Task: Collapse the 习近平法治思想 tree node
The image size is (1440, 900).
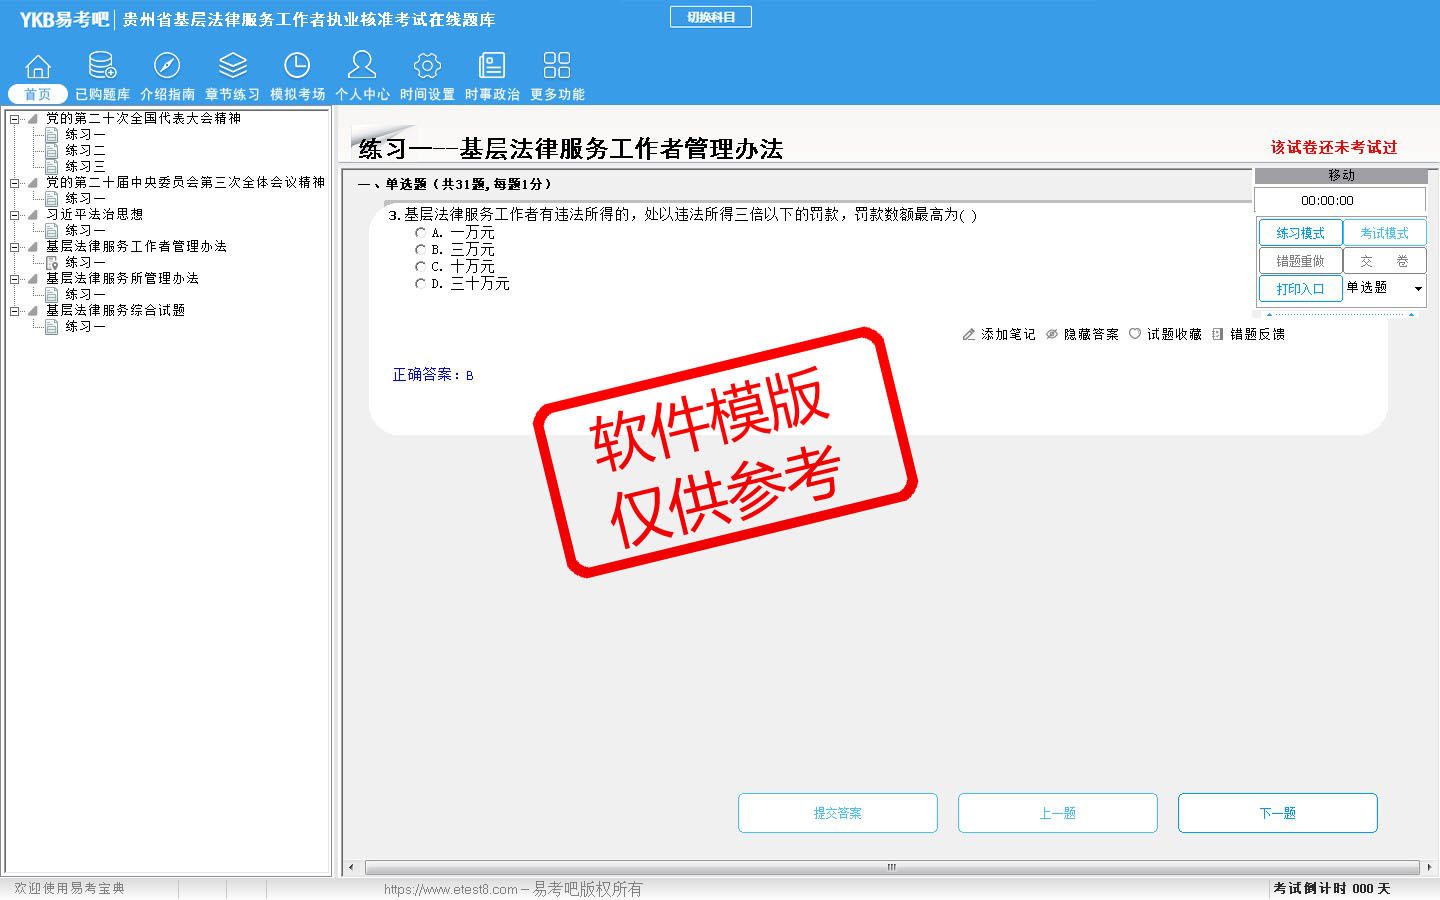Action: [15, 215]
